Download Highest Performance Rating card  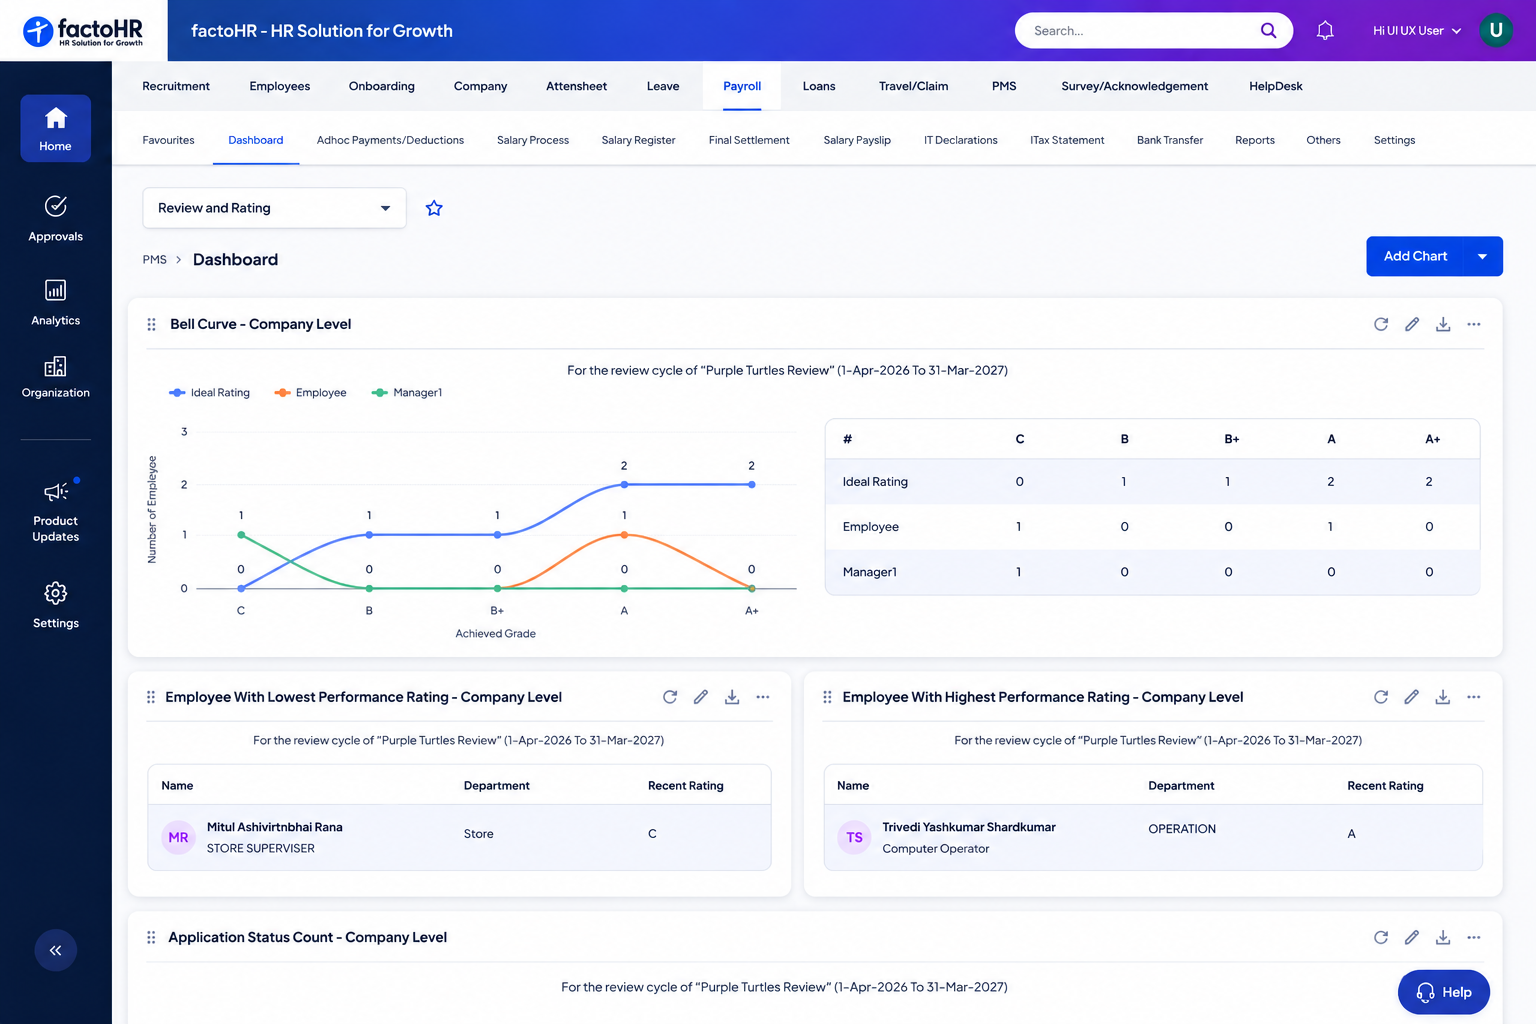[x=1443, y=697]
